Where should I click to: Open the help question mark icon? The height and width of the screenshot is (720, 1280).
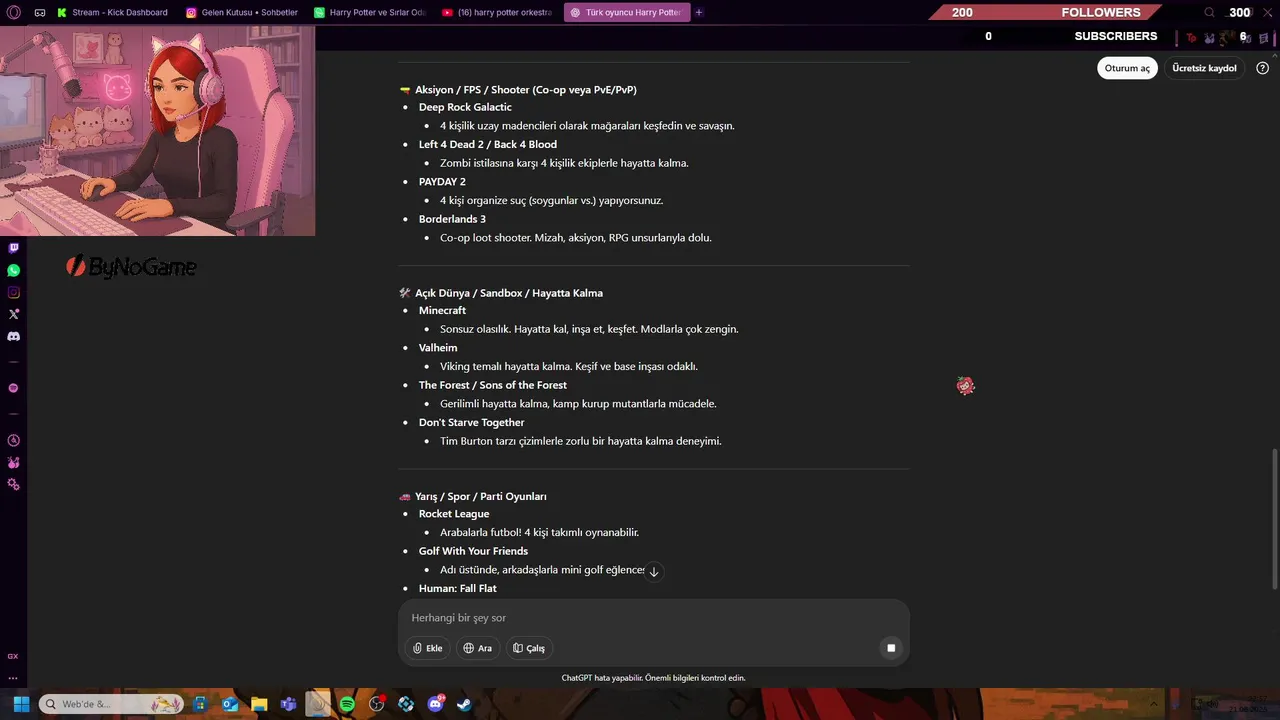(x=1262, y=68)
